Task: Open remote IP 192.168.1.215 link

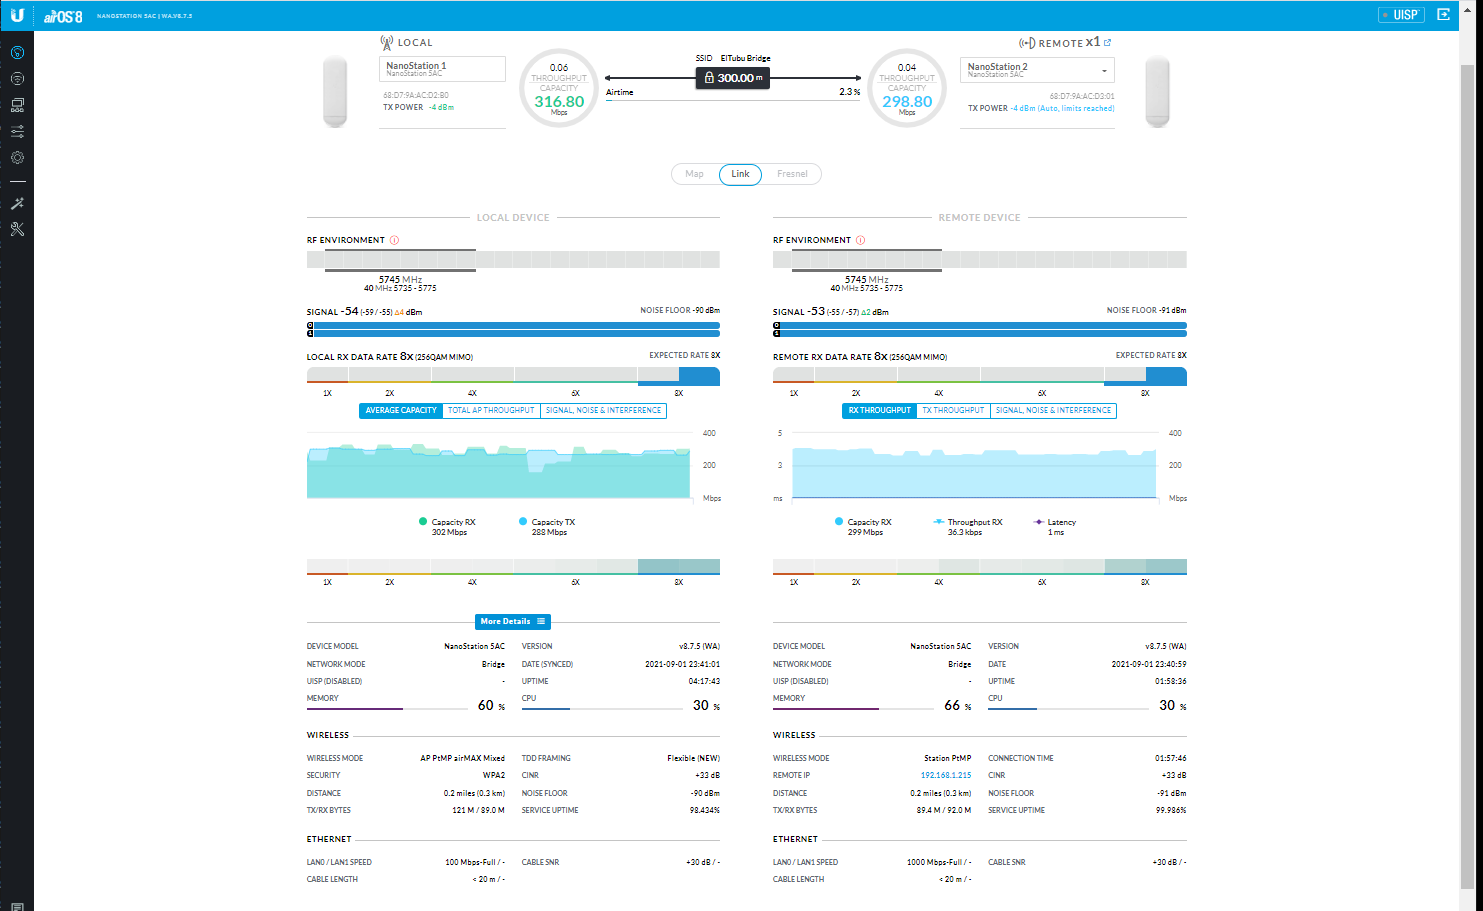Action: click(x=945, y=775)
